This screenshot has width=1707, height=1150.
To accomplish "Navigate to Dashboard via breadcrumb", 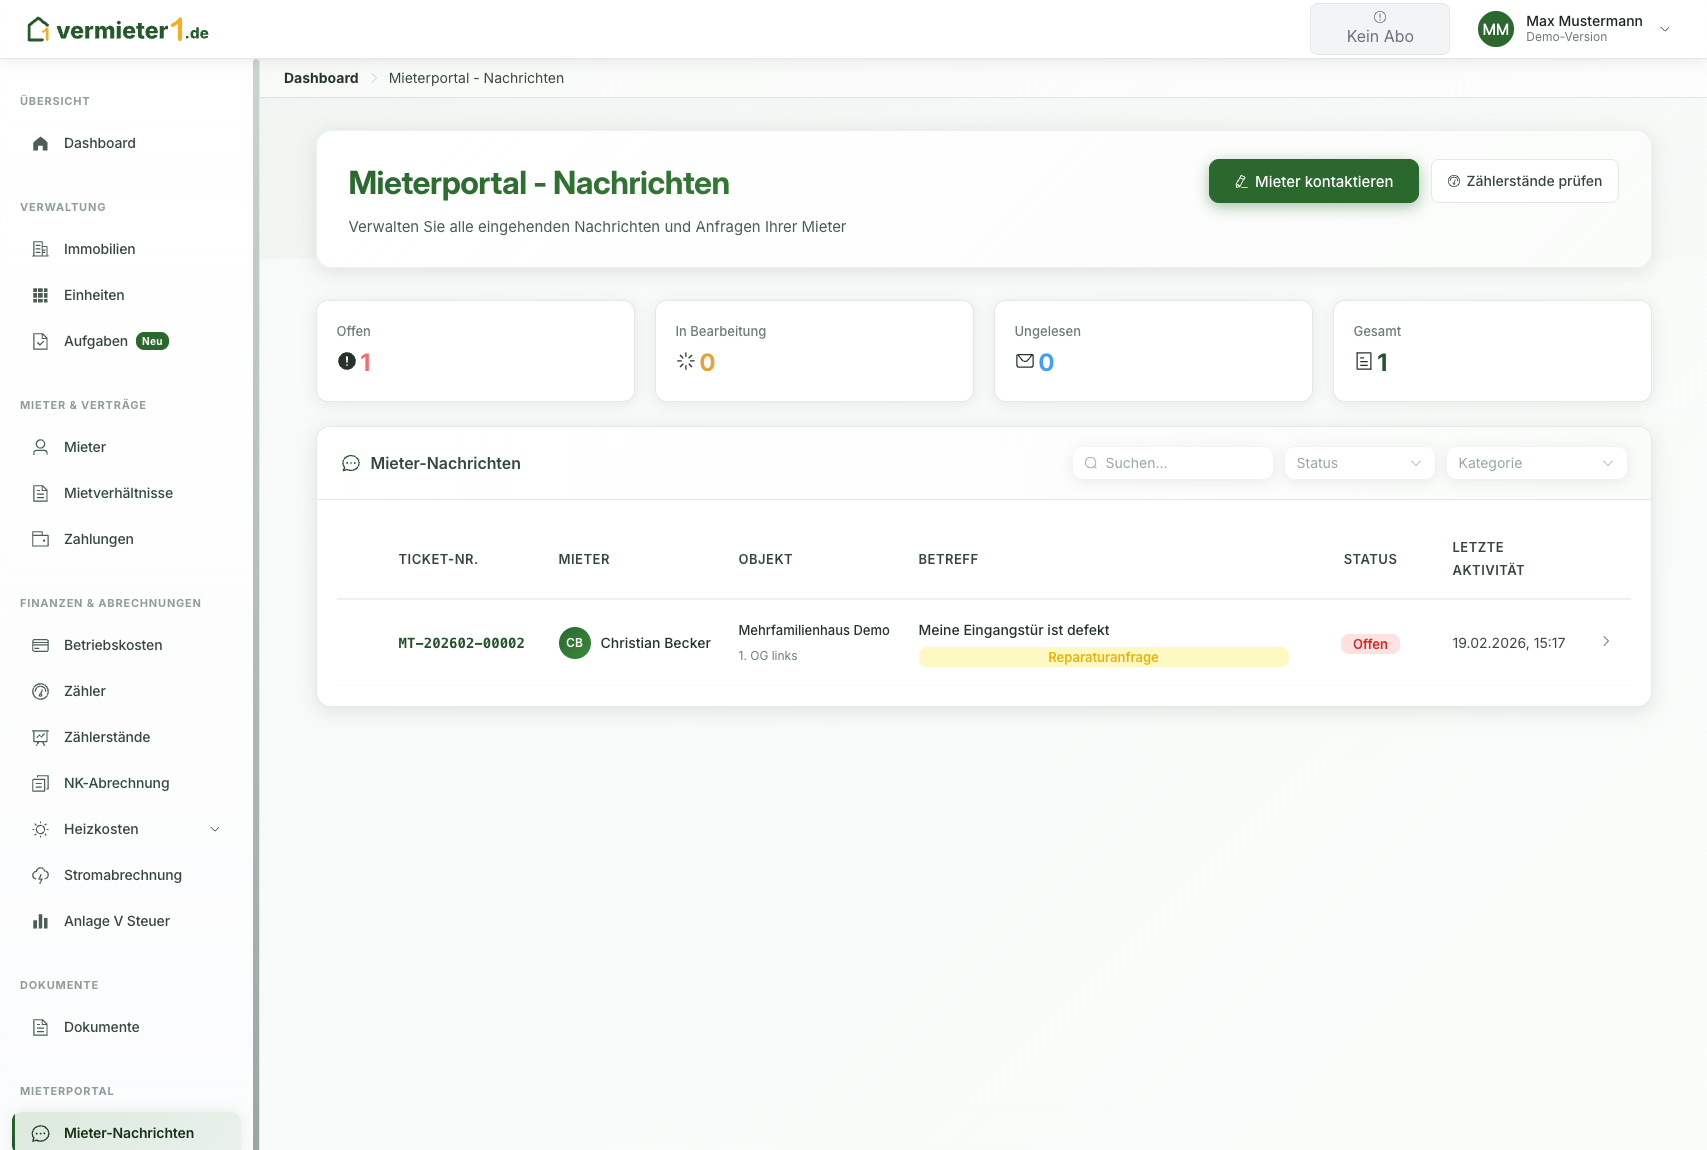I will coord(320,78).
